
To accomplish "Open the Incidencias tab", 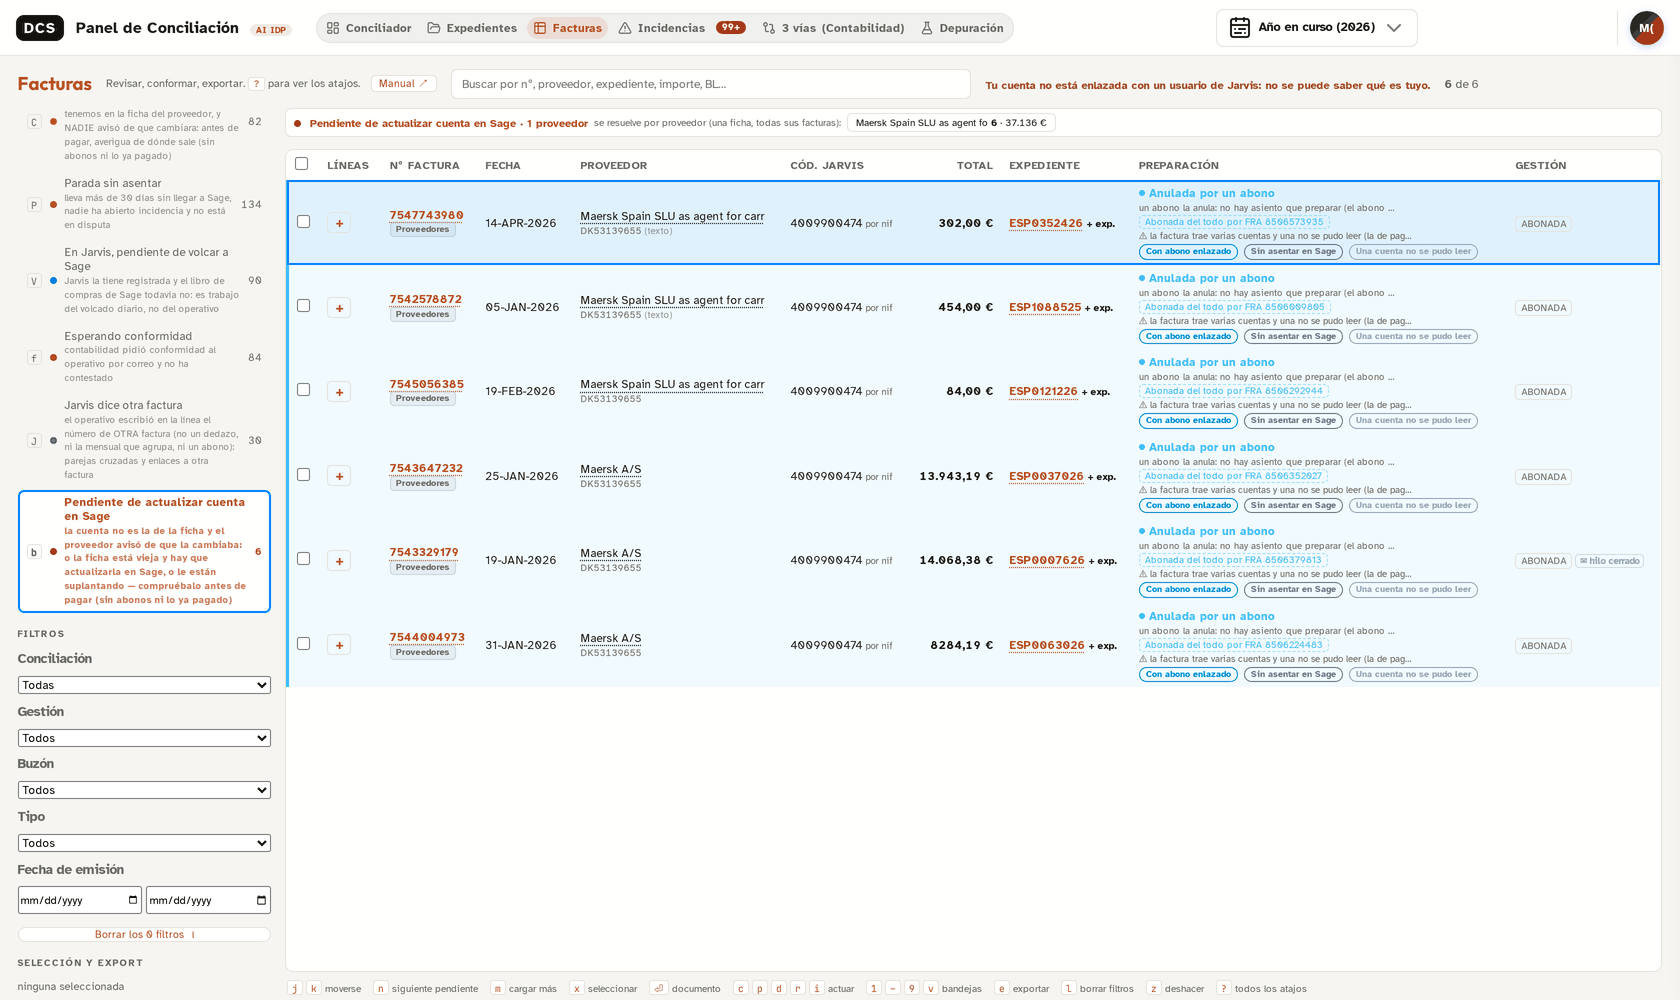I will pyautogui.click(x=682, y=28).
